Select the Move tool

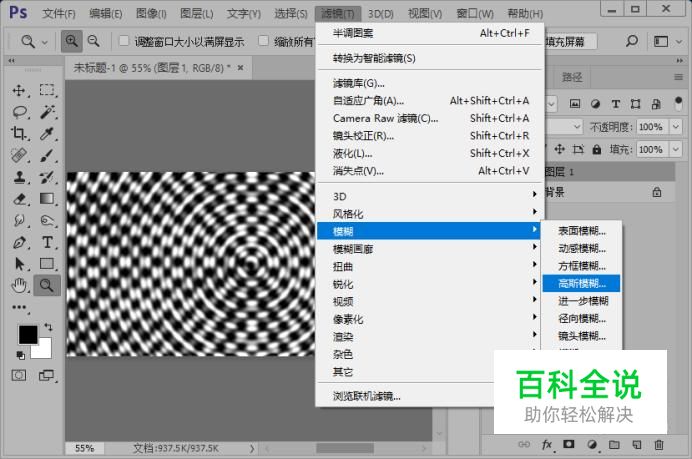pyautogui.click(x=19, y=90)
